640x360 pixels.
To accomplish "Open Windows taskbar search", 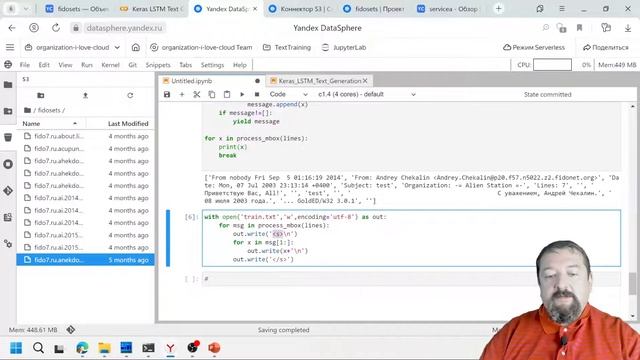I will pyautogui.click(x=38, y=348).
